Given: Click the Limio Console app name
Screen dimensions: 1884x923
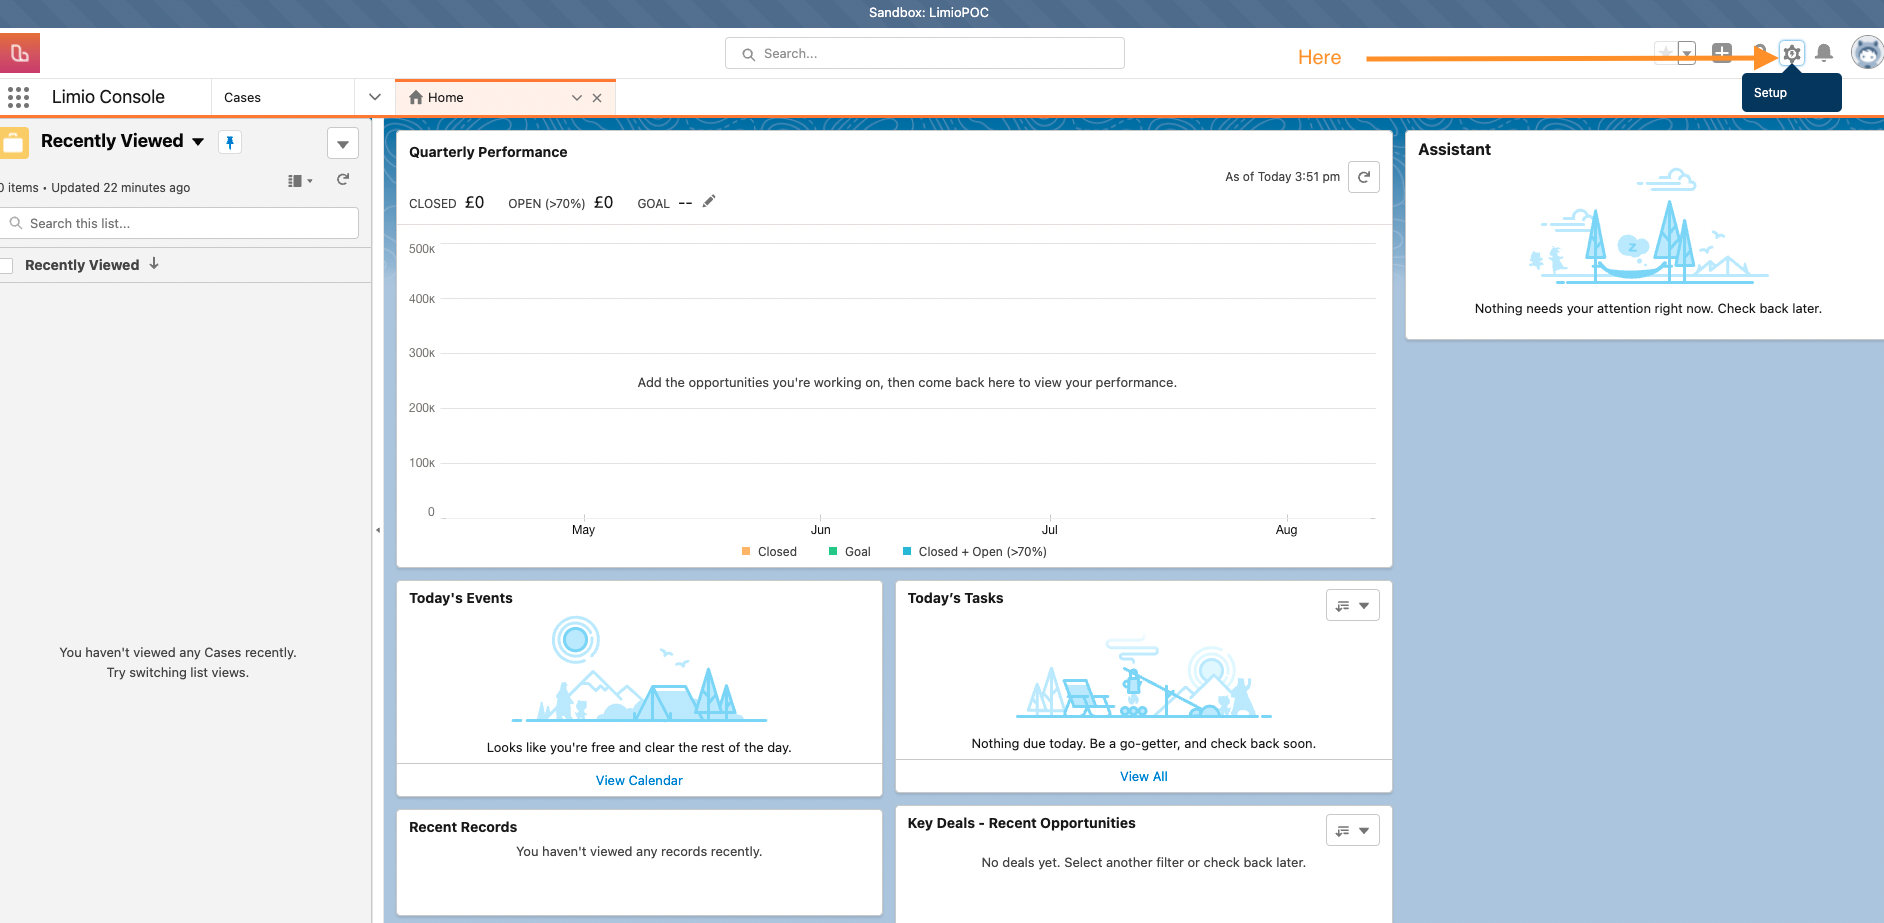Looking at the screenshot, I should click(x=108, y=97).
